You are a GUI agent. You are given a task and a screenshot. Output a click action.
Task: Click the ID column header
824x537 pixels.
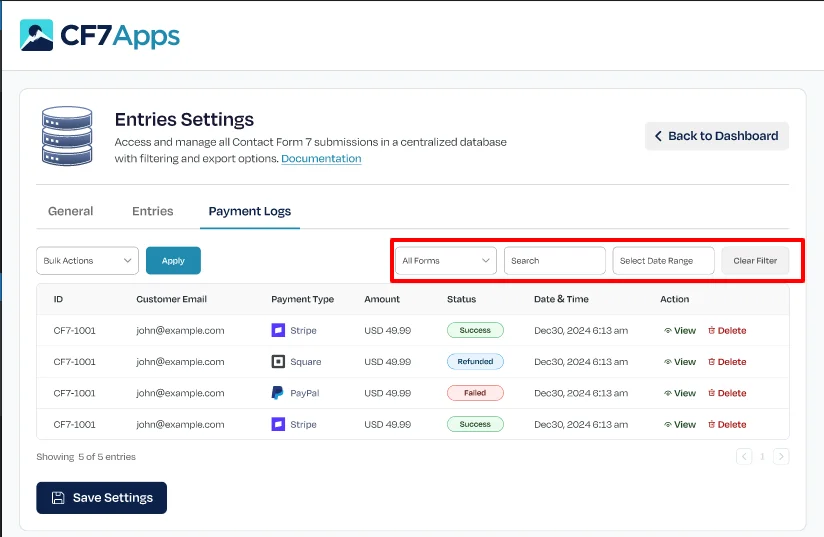click(58, 299)
